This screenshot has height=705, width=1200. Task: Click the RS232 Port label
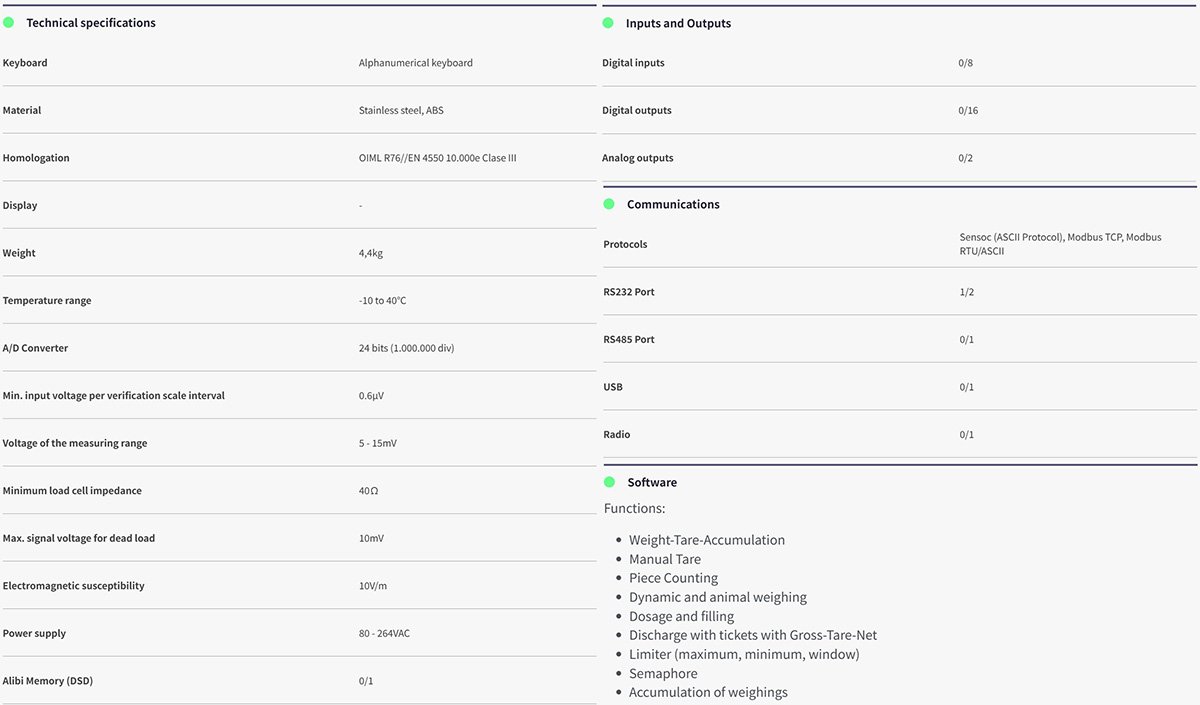[x=629, y=292]
